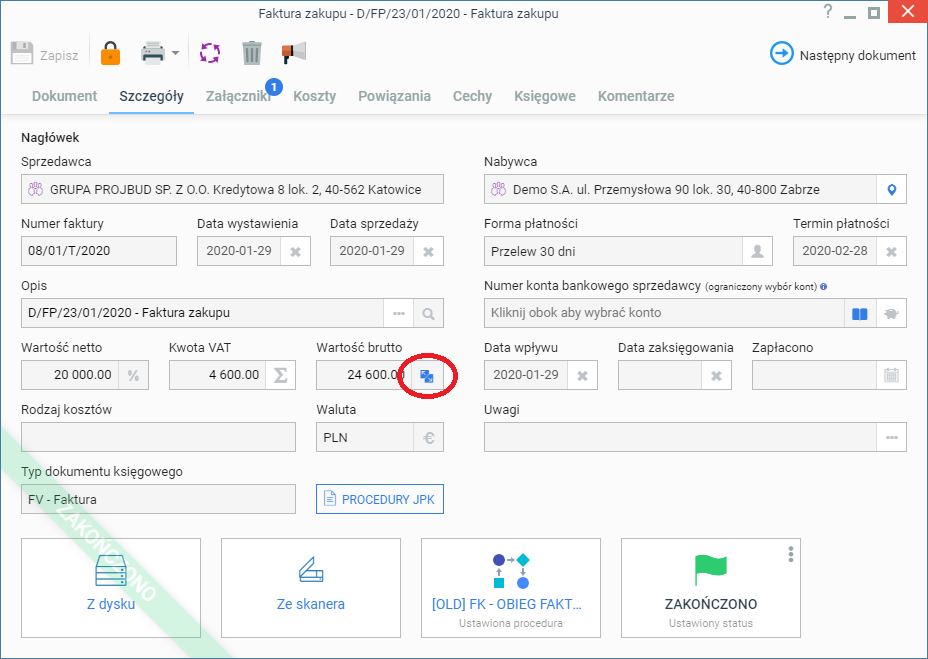Click the Typ dokumentu księgowego field
The width and height of the screenshot is (928, 659).
(x=159, y=499)
